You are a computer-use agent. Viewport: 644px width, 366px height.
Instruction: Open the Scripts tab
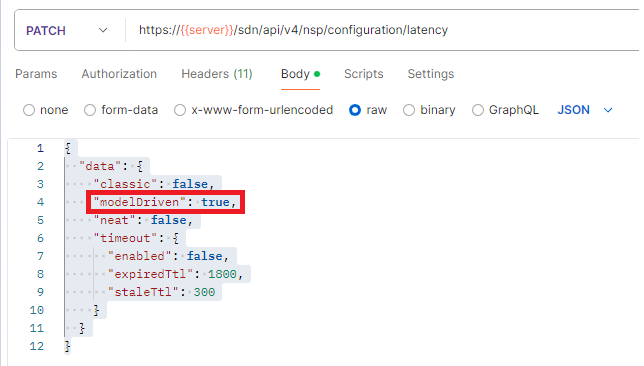pos(363,74)
